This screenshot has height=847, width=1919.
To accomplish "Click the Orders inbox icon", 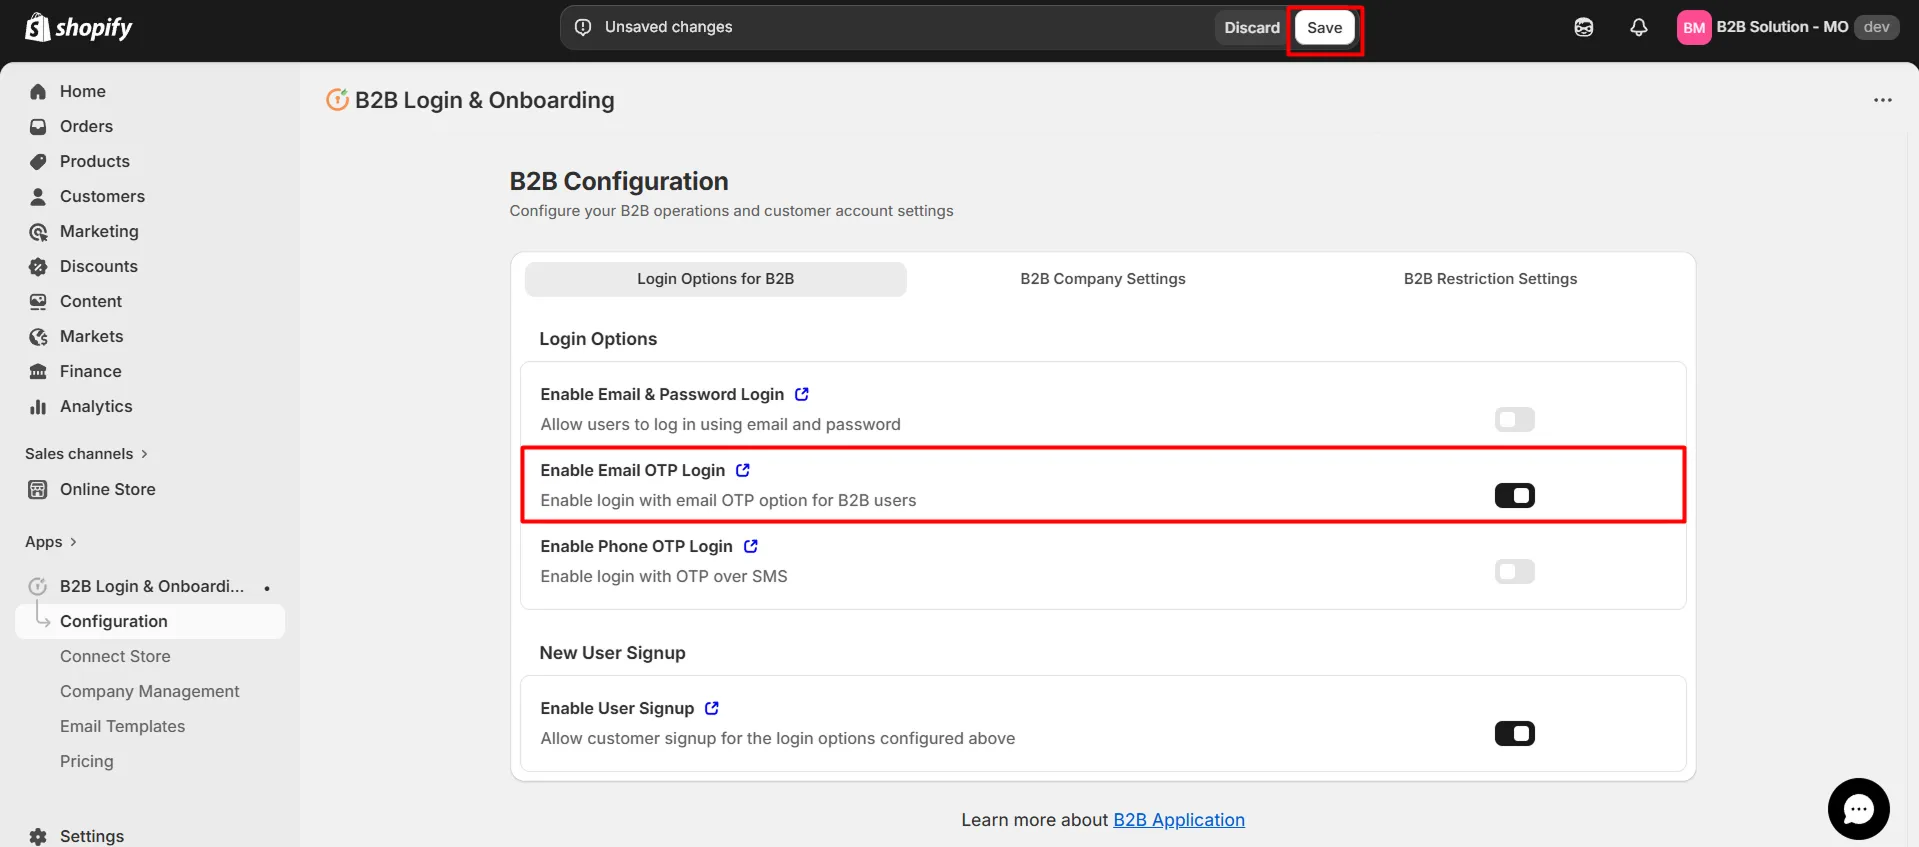I will pyautogui.click(x=38, y=127).
